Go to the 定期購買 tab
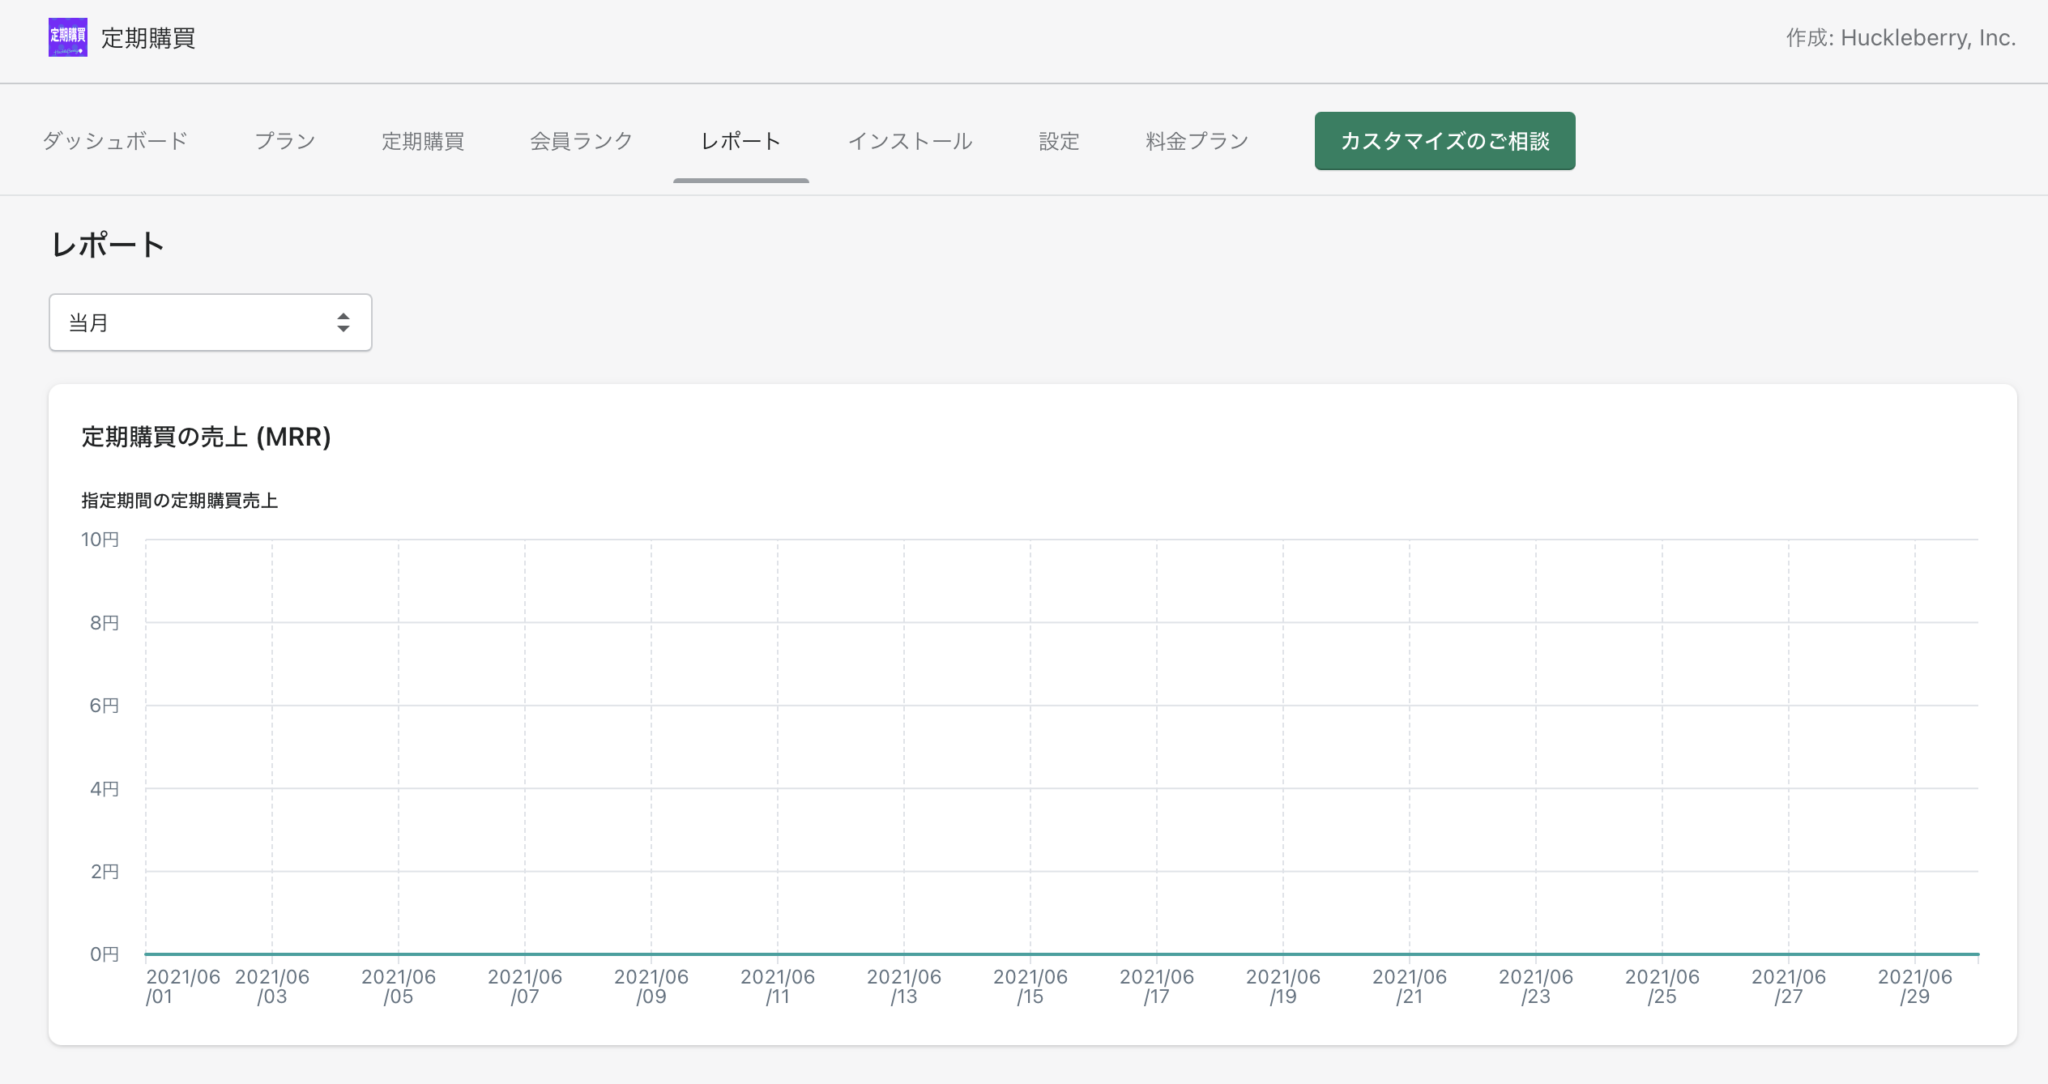 click(x=423, y=141)
